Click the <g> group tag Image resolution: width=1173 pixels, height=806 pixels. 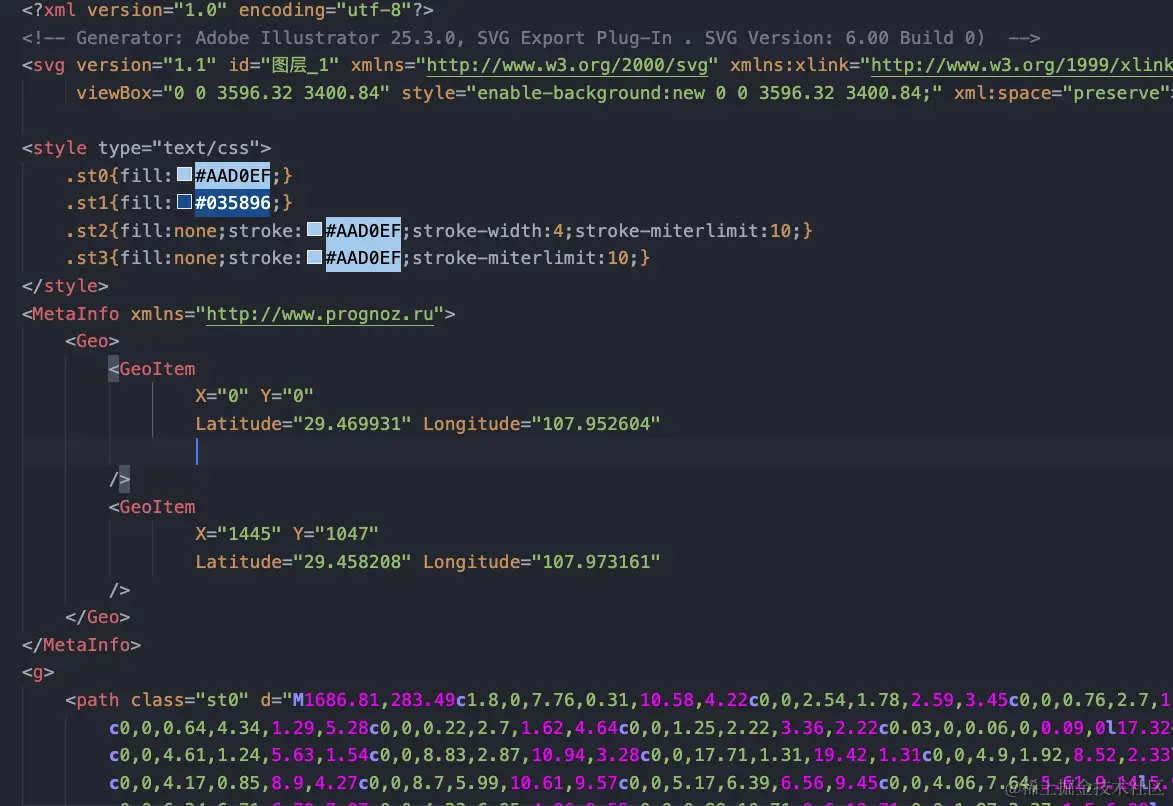click(x=38, y=672)
